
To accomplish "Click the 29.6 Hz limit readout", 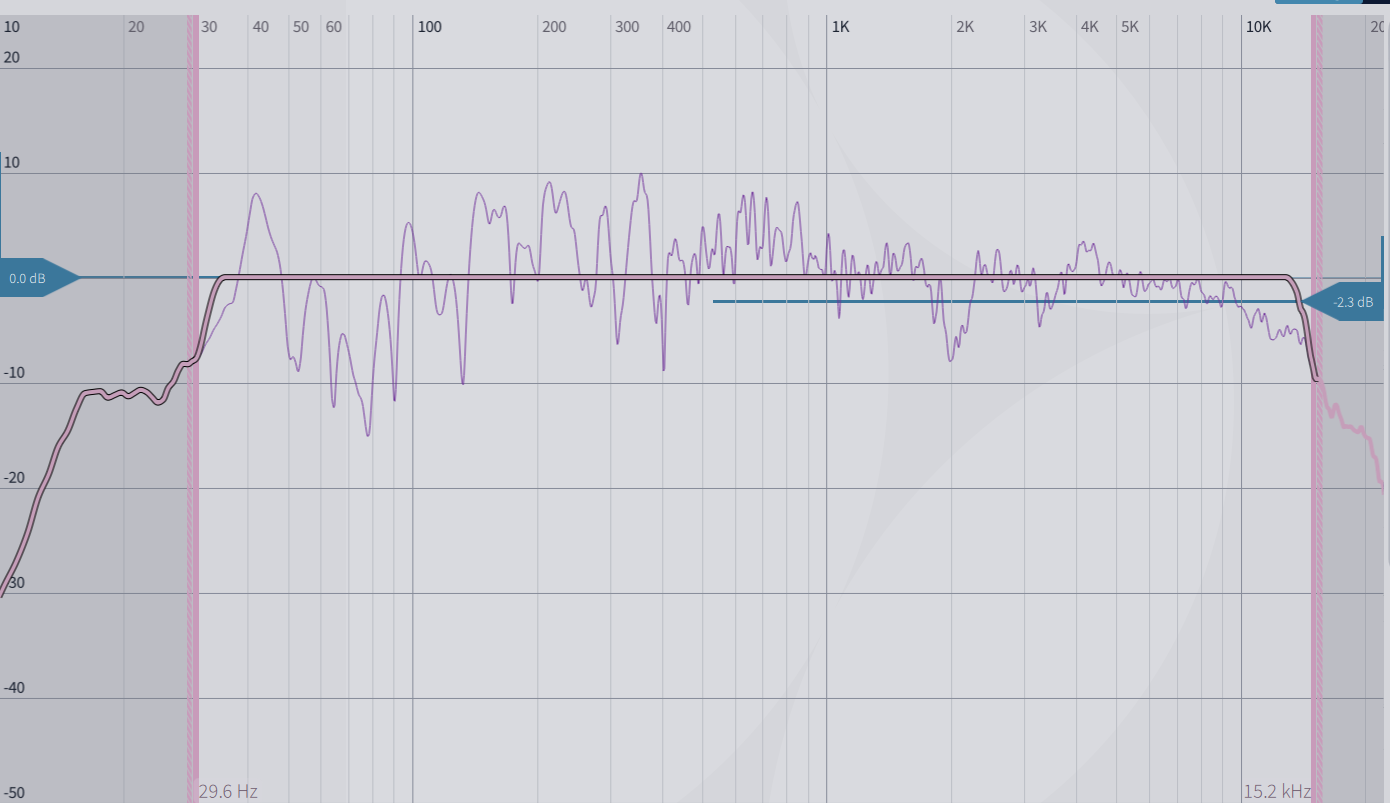I will click(228, 792).
